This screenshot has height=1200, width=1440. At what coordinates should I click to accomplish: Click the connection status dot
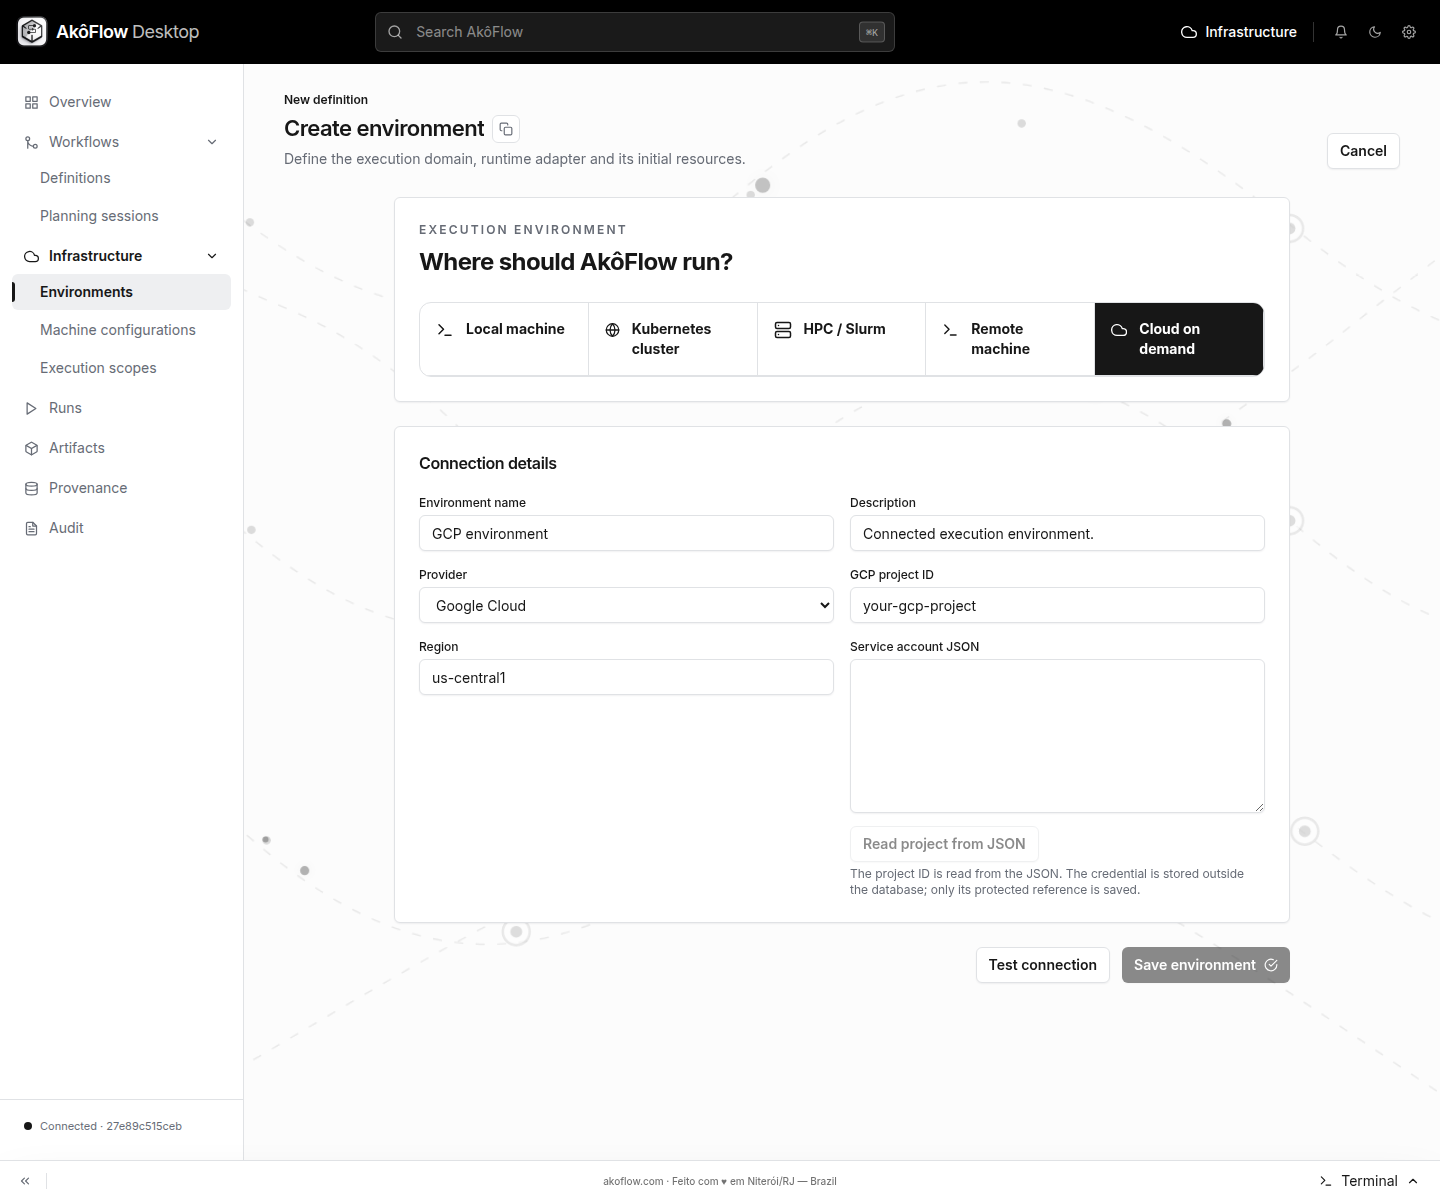point(28,1126)
